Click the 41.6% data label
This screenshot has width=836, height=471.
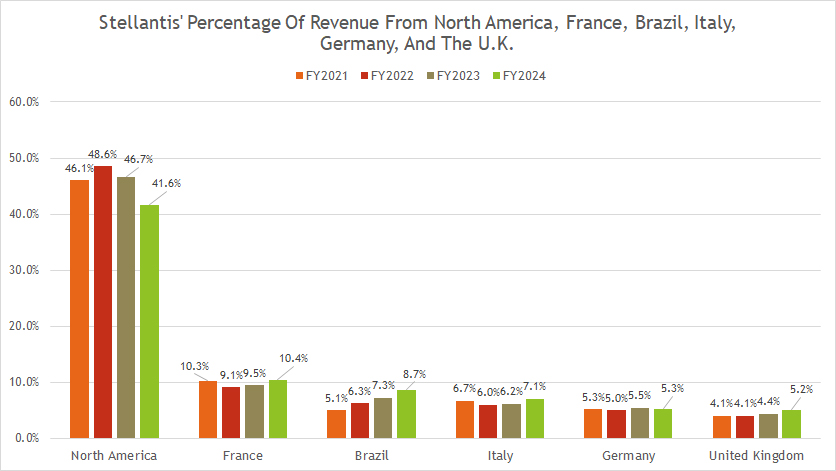[x=166, y=183]
